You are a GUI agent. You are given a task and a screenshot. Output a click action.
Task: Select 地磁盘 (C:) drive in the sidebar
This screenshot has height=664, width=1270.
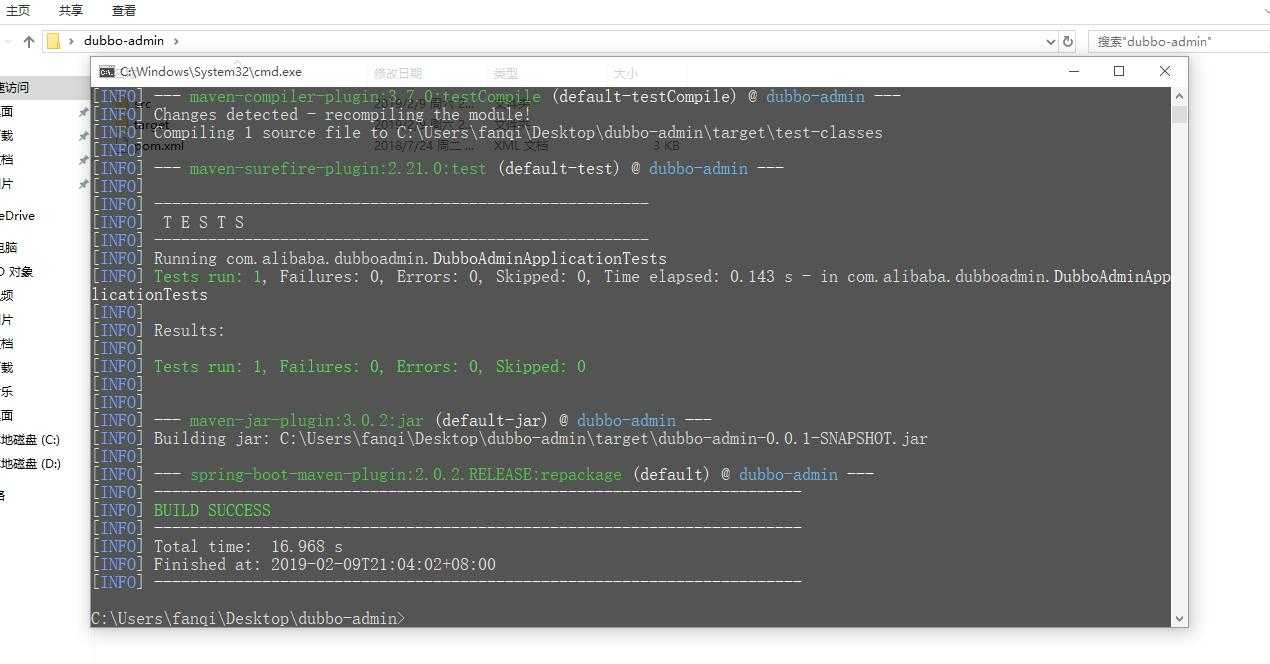tap(30, 439)
